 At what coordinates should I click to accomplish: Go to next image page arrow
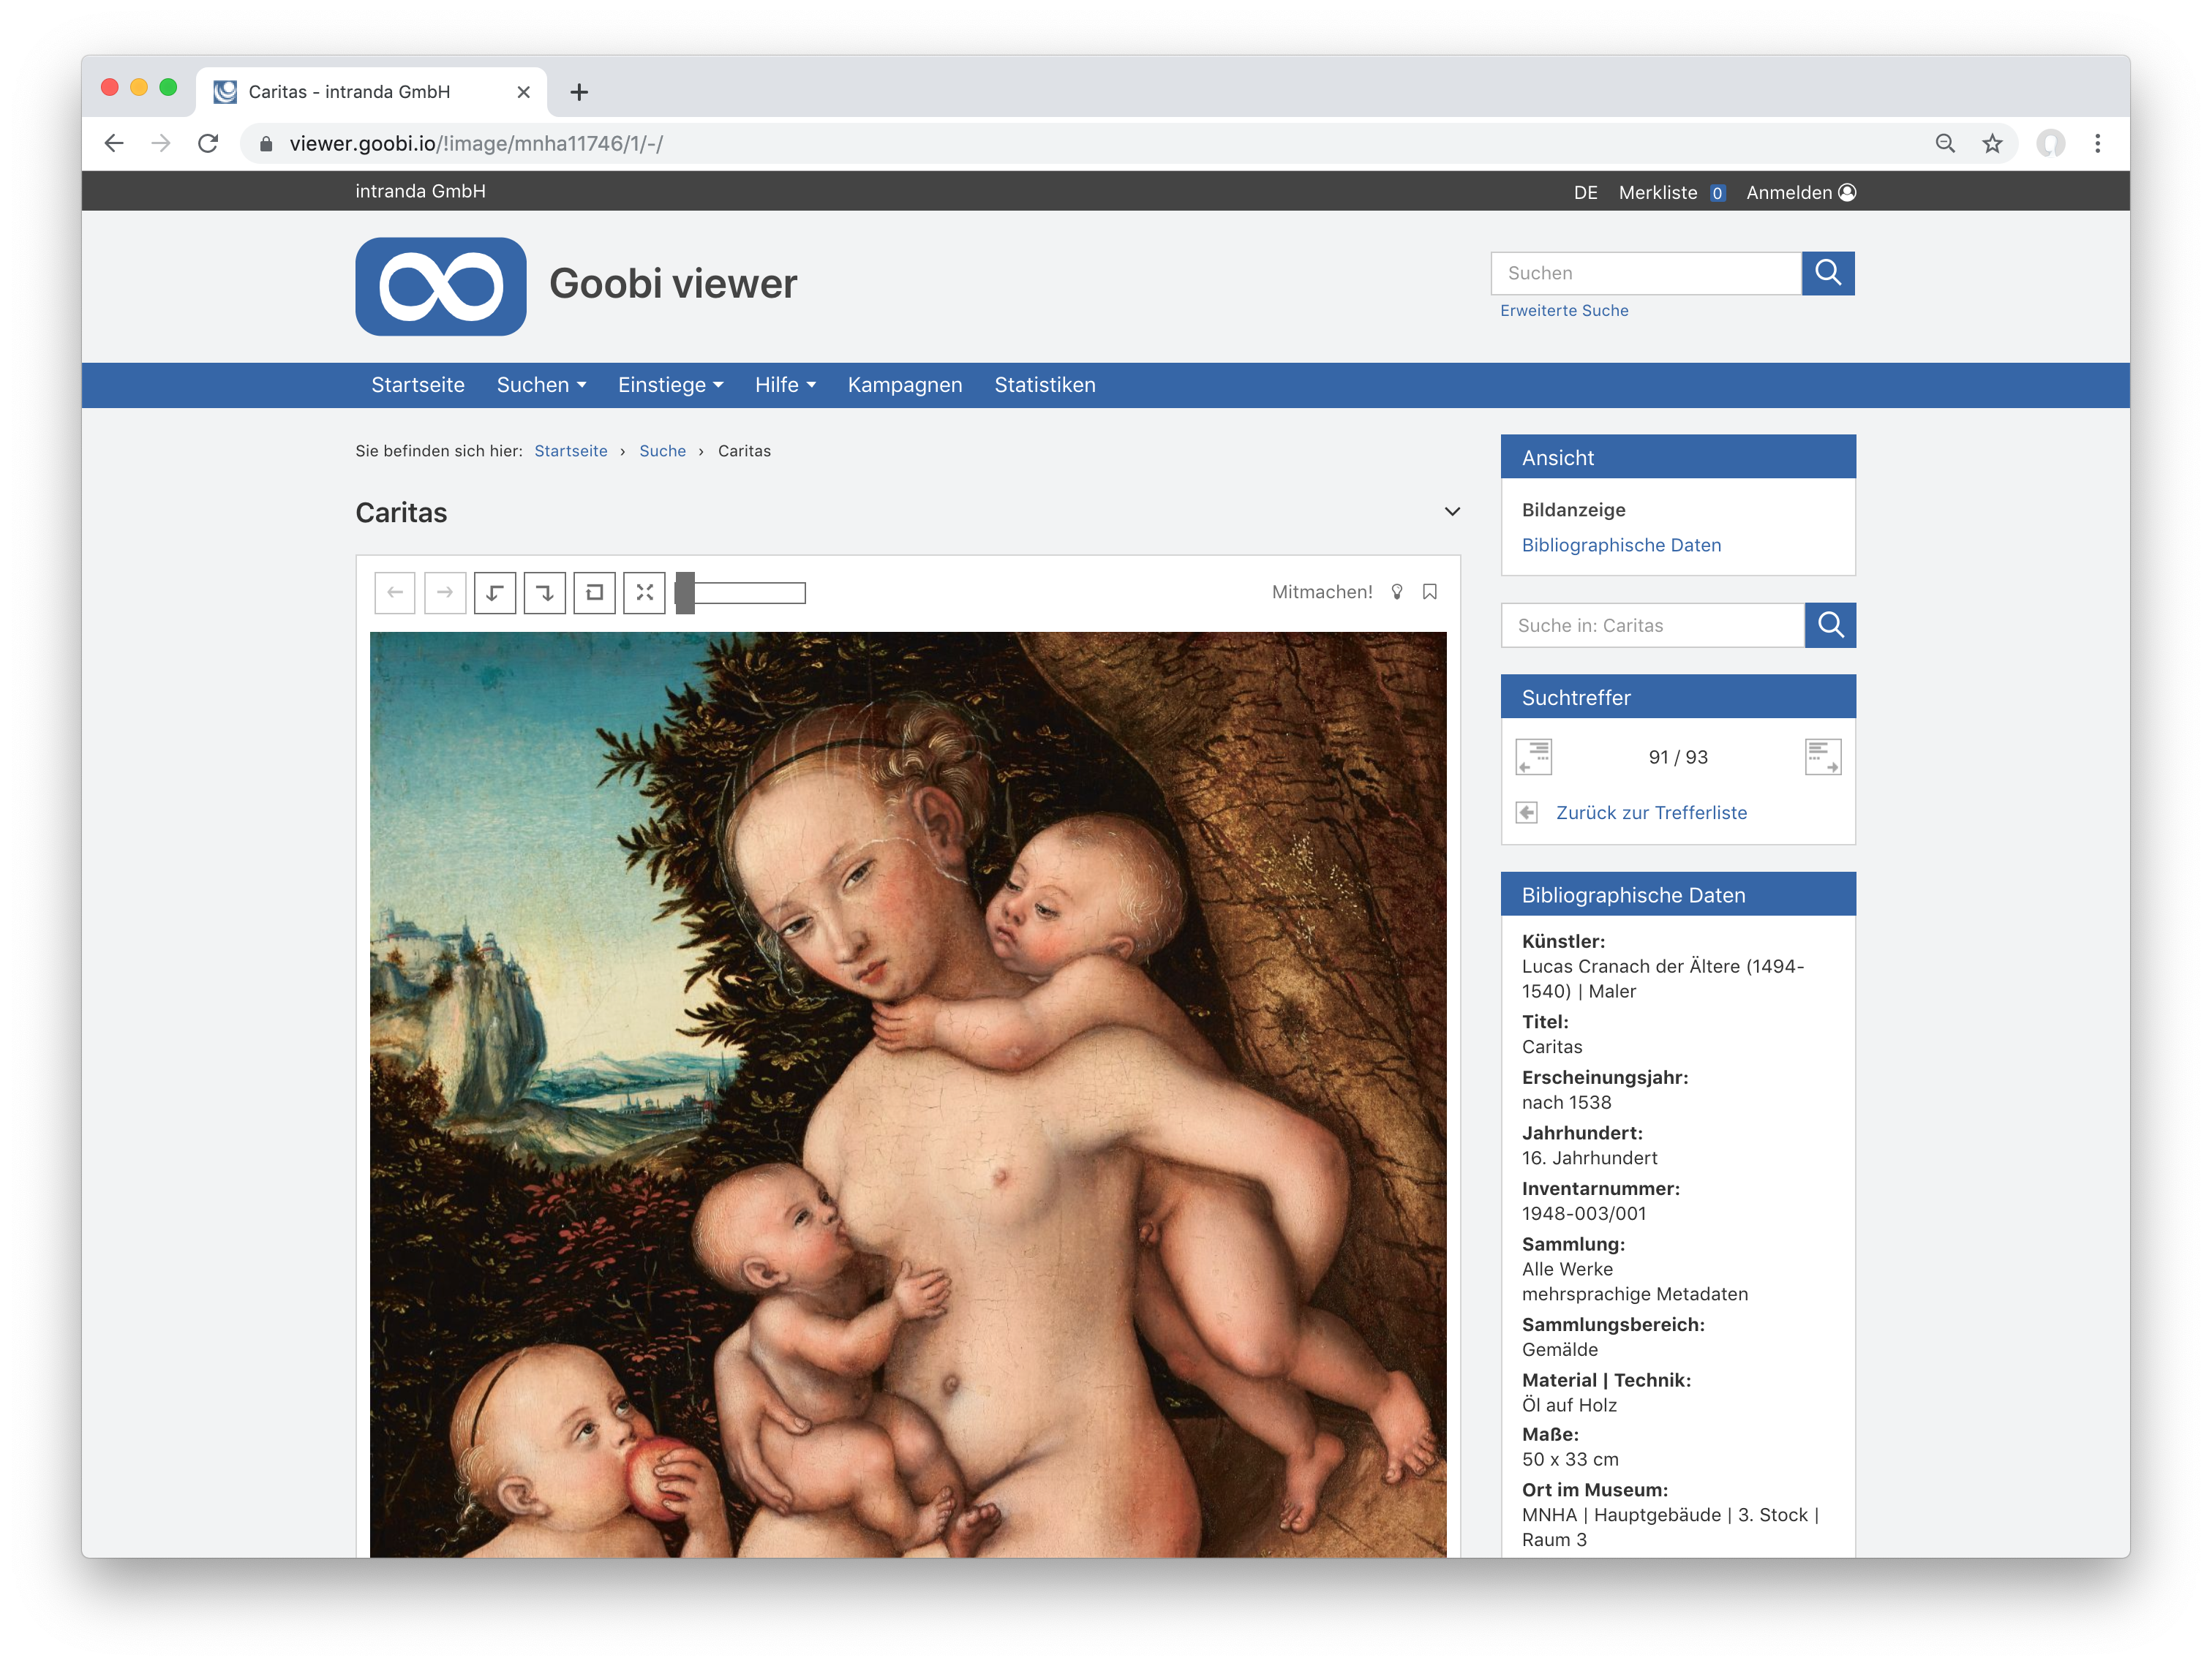click(x=445, y=593)
